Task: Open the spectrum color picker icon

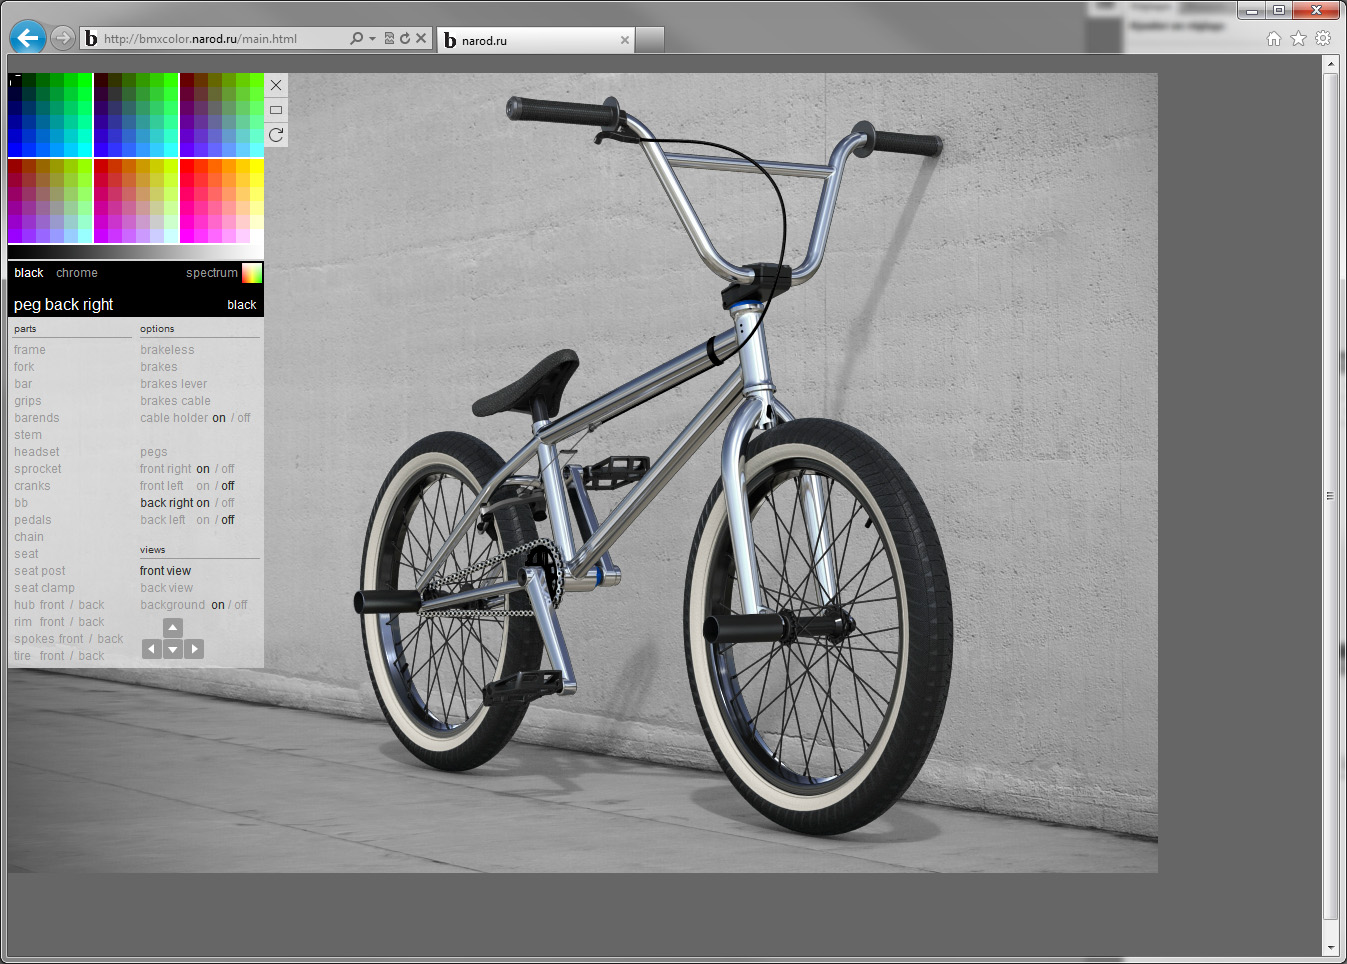Action: 252,273
